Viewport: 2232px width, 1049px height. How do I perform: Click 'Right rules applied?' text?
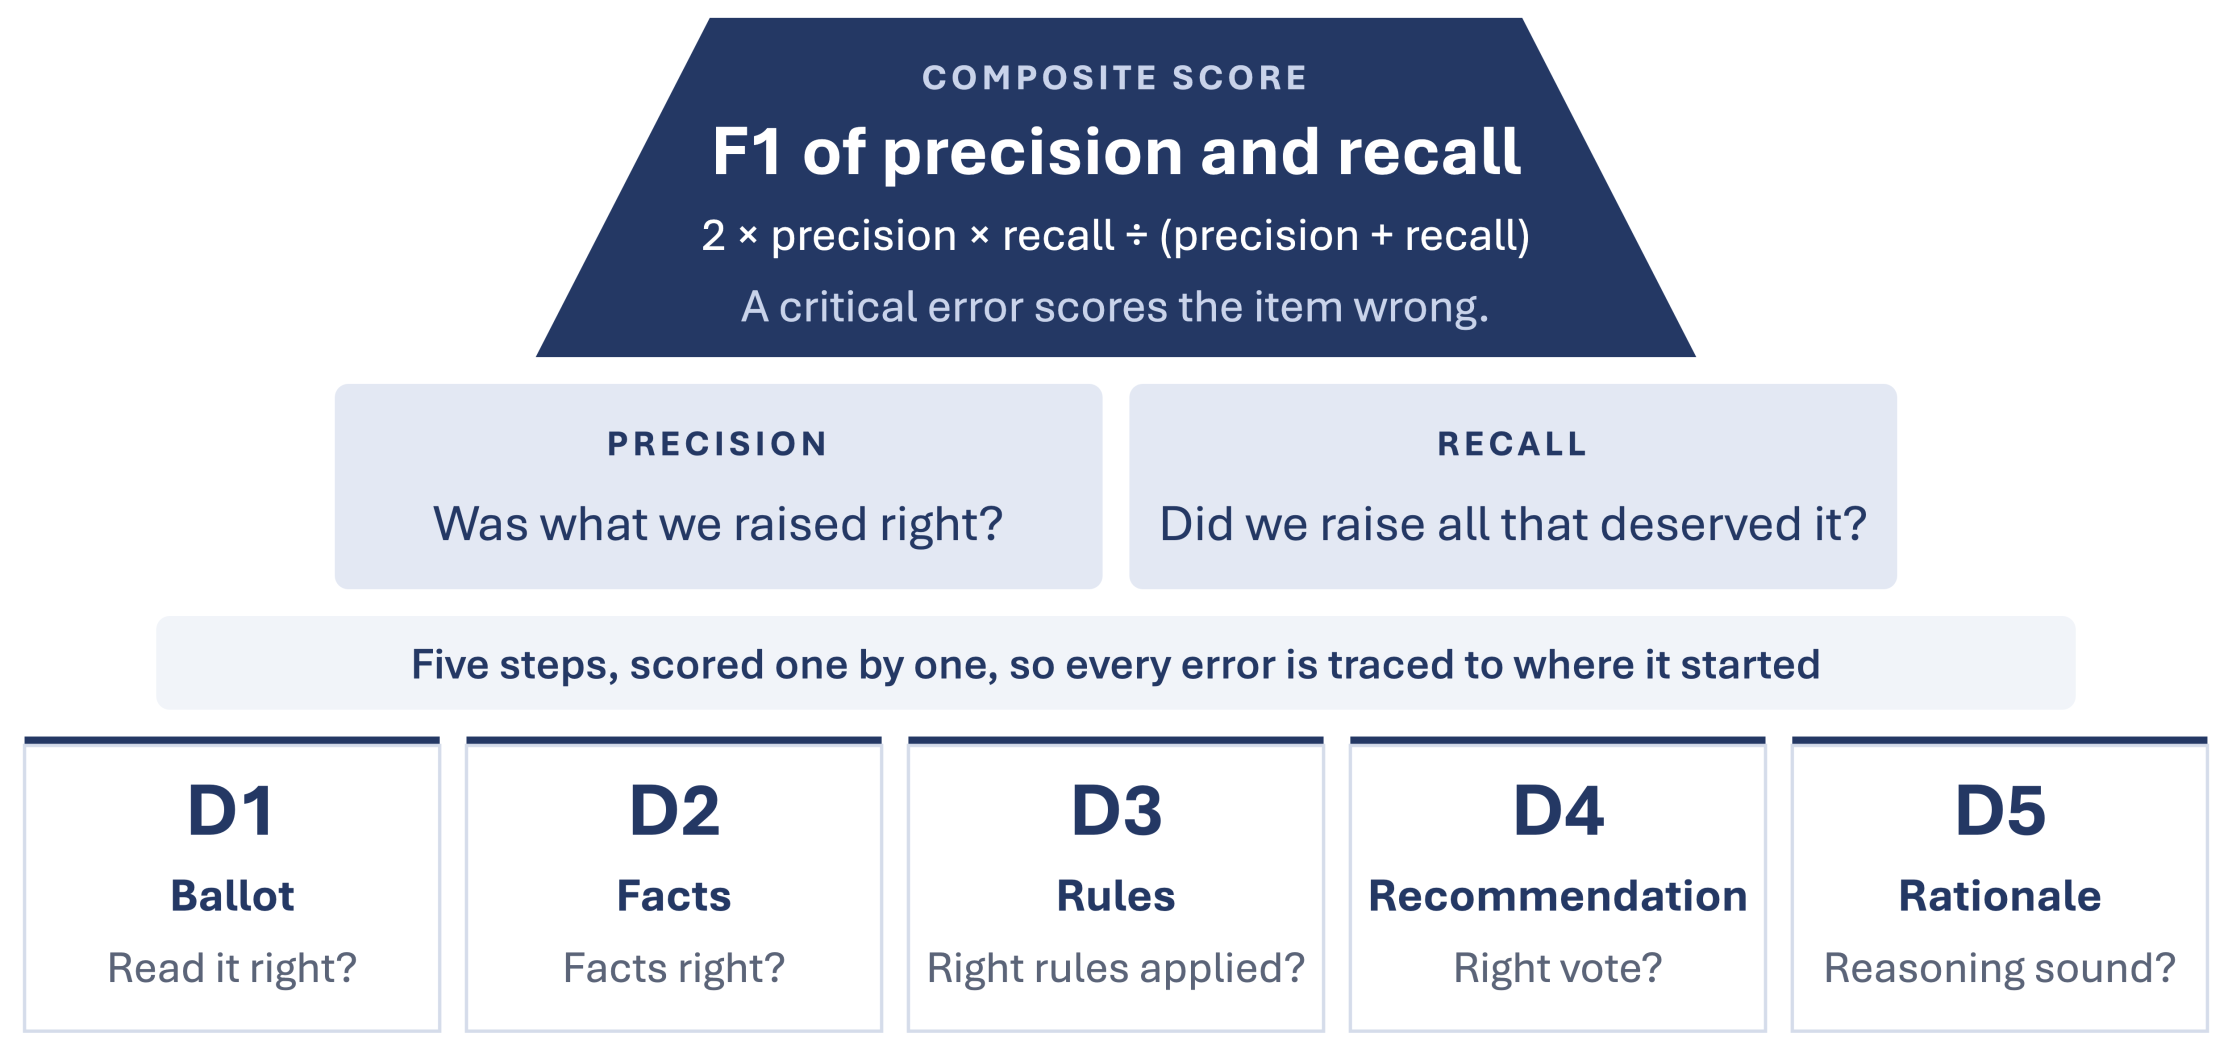(x=1116, y=968)
